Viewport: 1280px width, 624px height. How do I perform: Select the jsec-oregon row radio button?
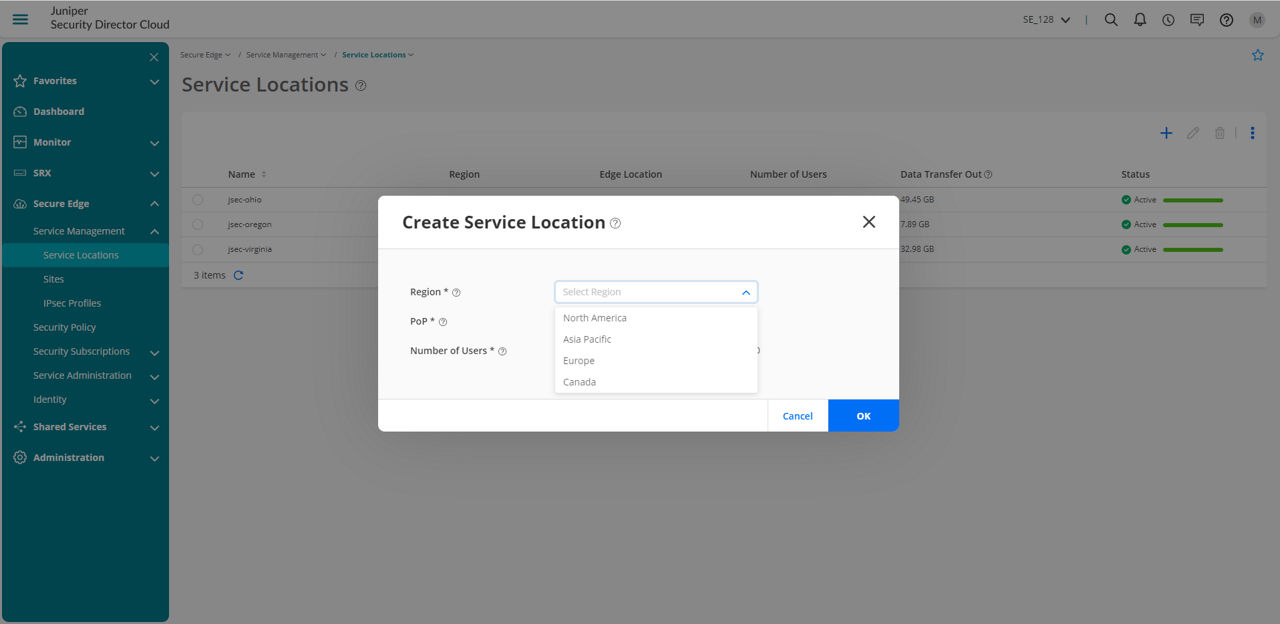[197, 224]
